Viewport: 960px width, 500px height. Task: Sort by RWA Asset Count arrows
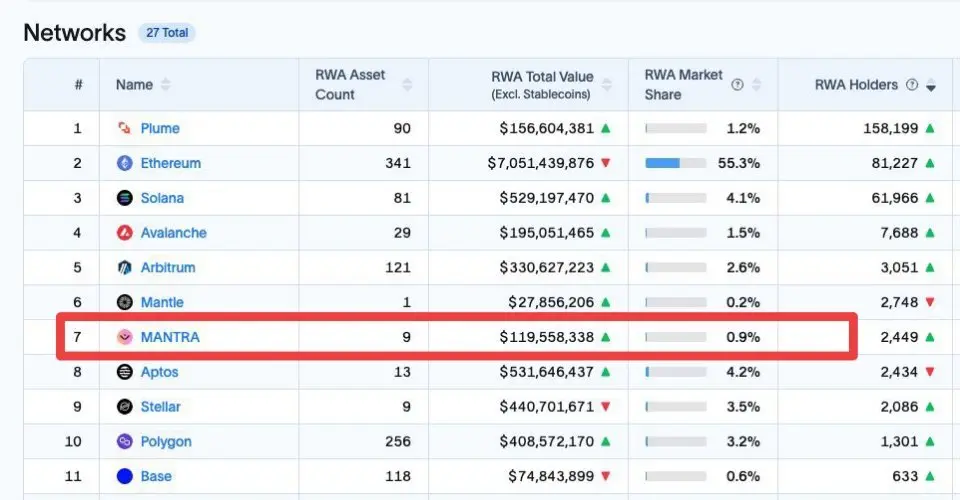click(x=407, y=85)
